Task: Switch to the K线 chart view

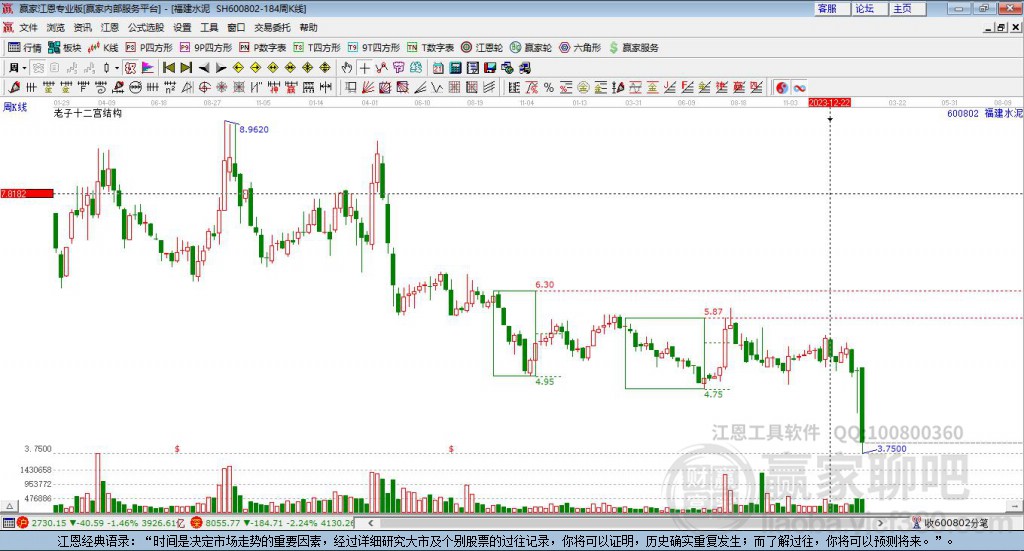Action: (x=103, y=48)
